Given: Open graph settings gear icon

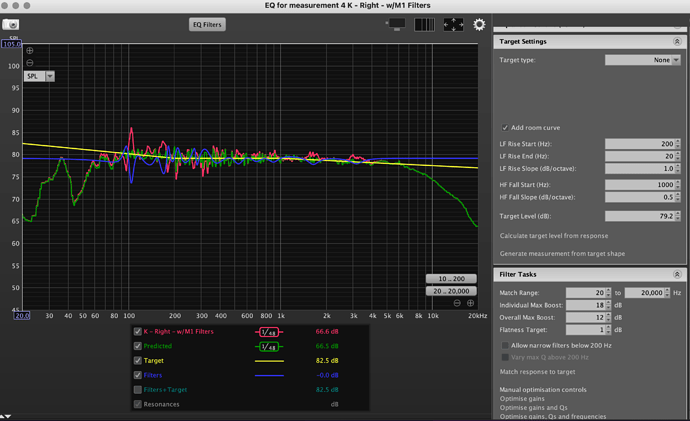Looking at the screenshot, I should [479, 25].
